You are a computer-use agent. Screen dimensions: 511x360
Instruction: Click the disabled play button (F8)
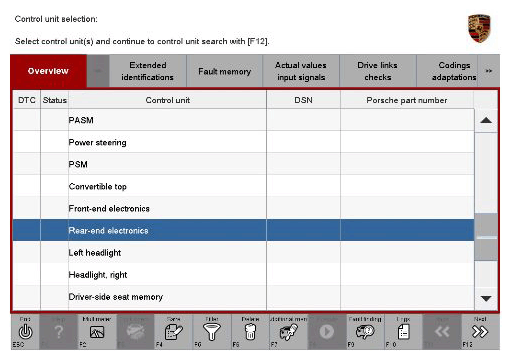pos(327,332)
